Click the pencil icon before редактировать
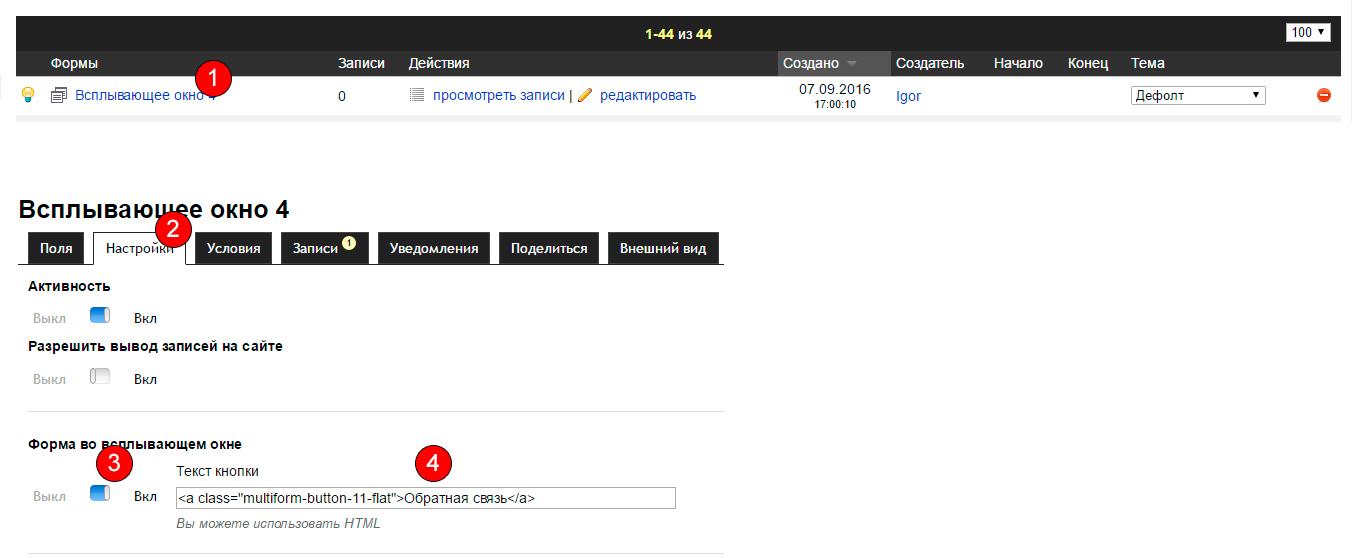 [585, 95]
